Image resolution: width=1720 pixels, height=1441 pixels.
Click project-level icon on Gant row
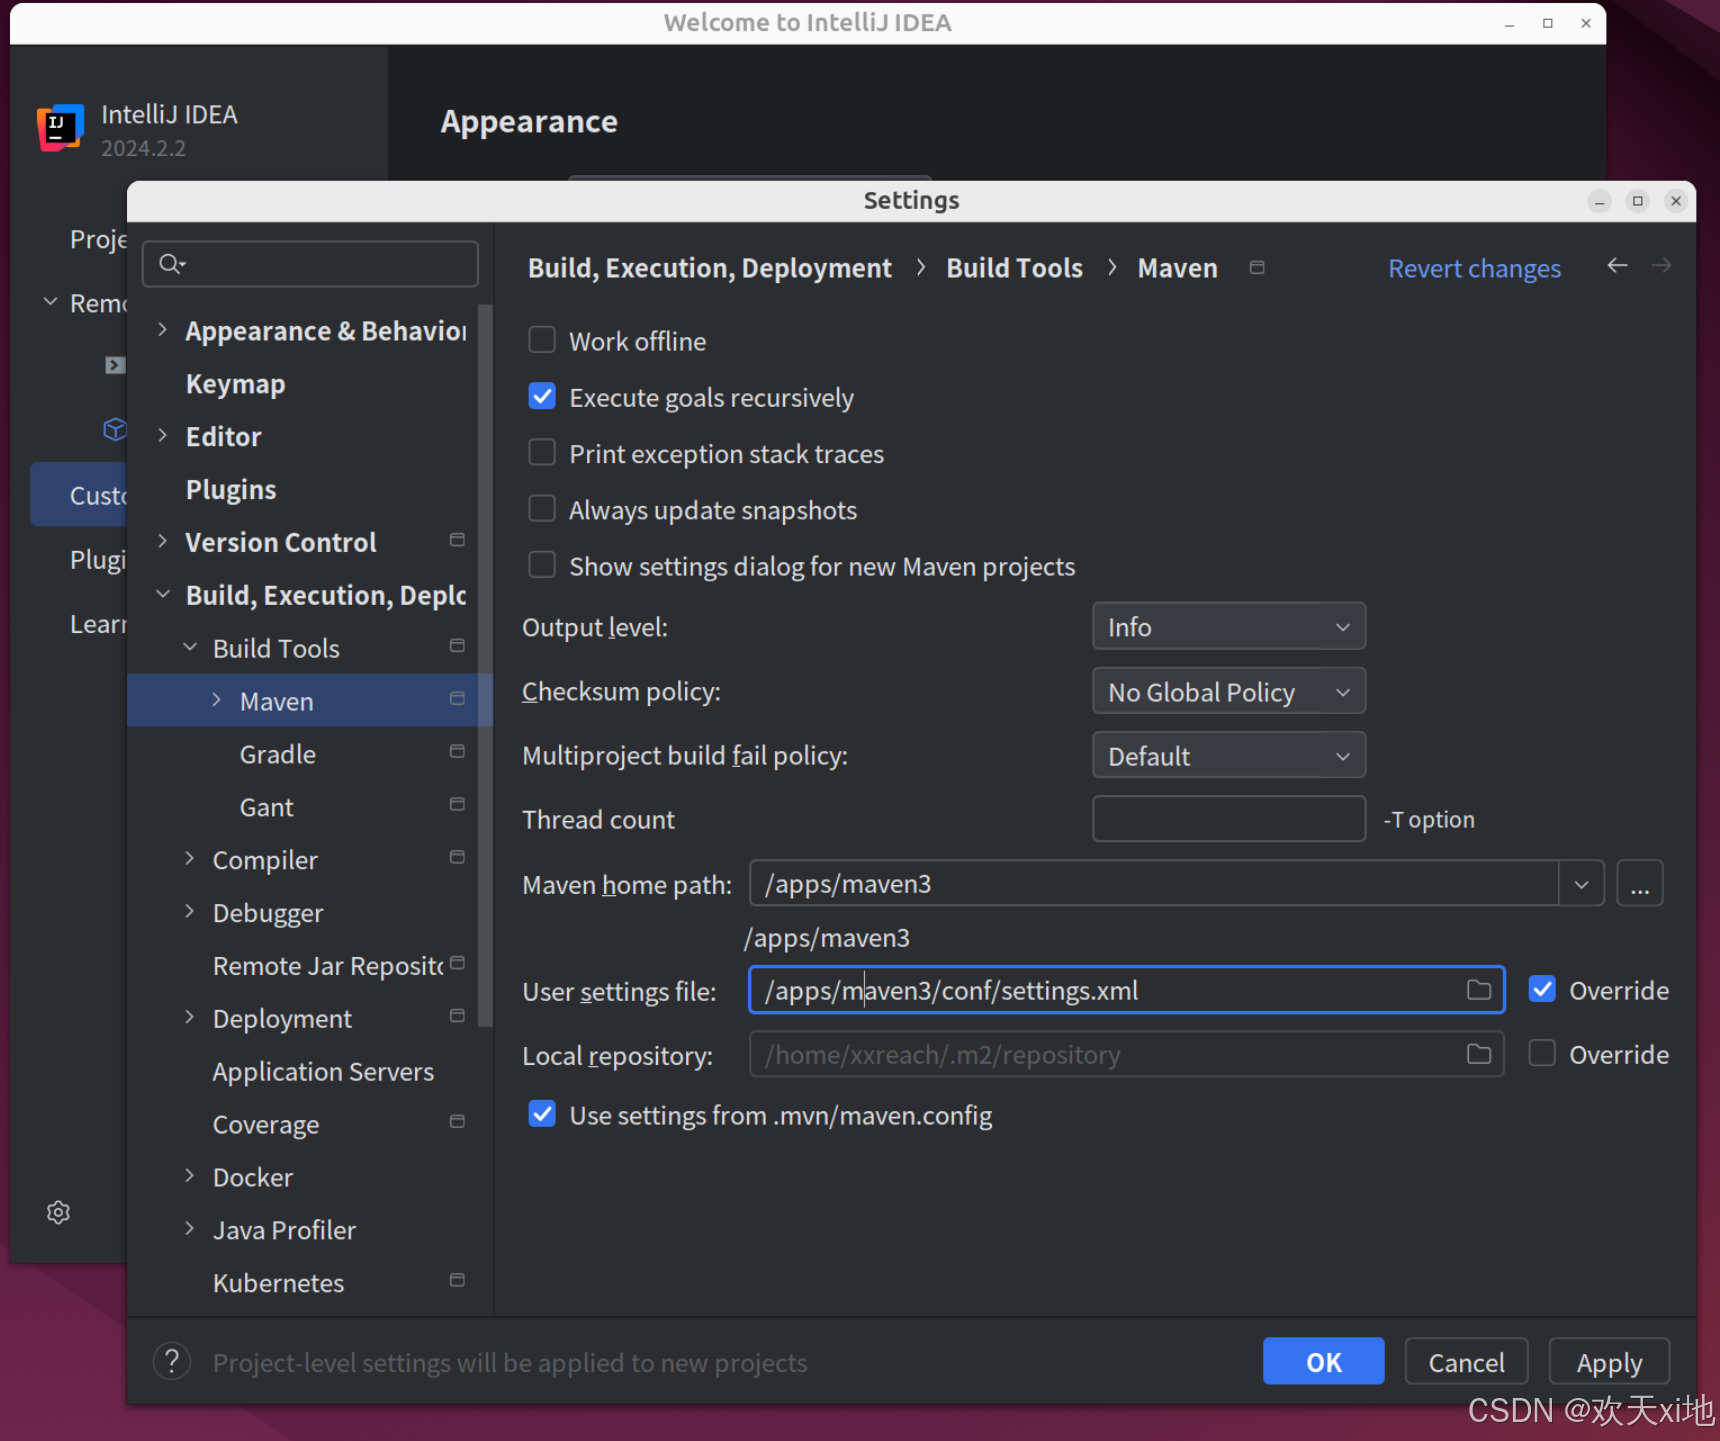457,804
